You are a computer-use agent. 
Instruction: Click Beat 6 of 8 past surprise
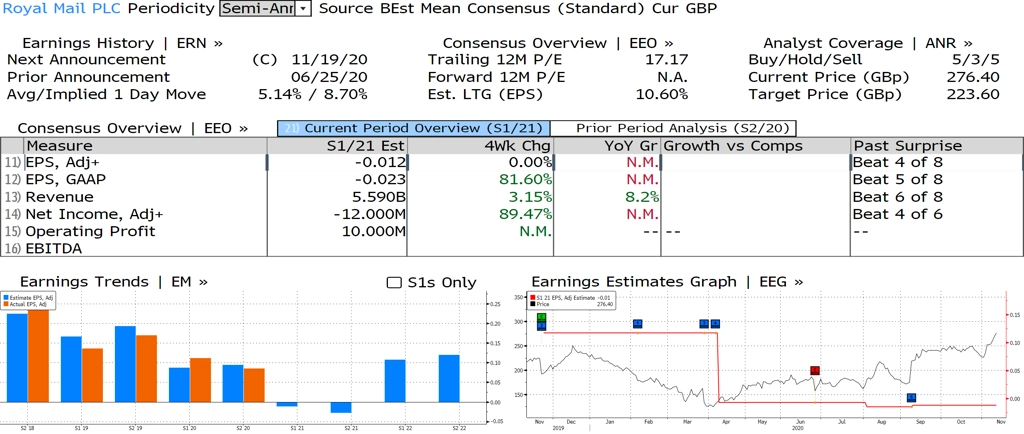point(898,196)
